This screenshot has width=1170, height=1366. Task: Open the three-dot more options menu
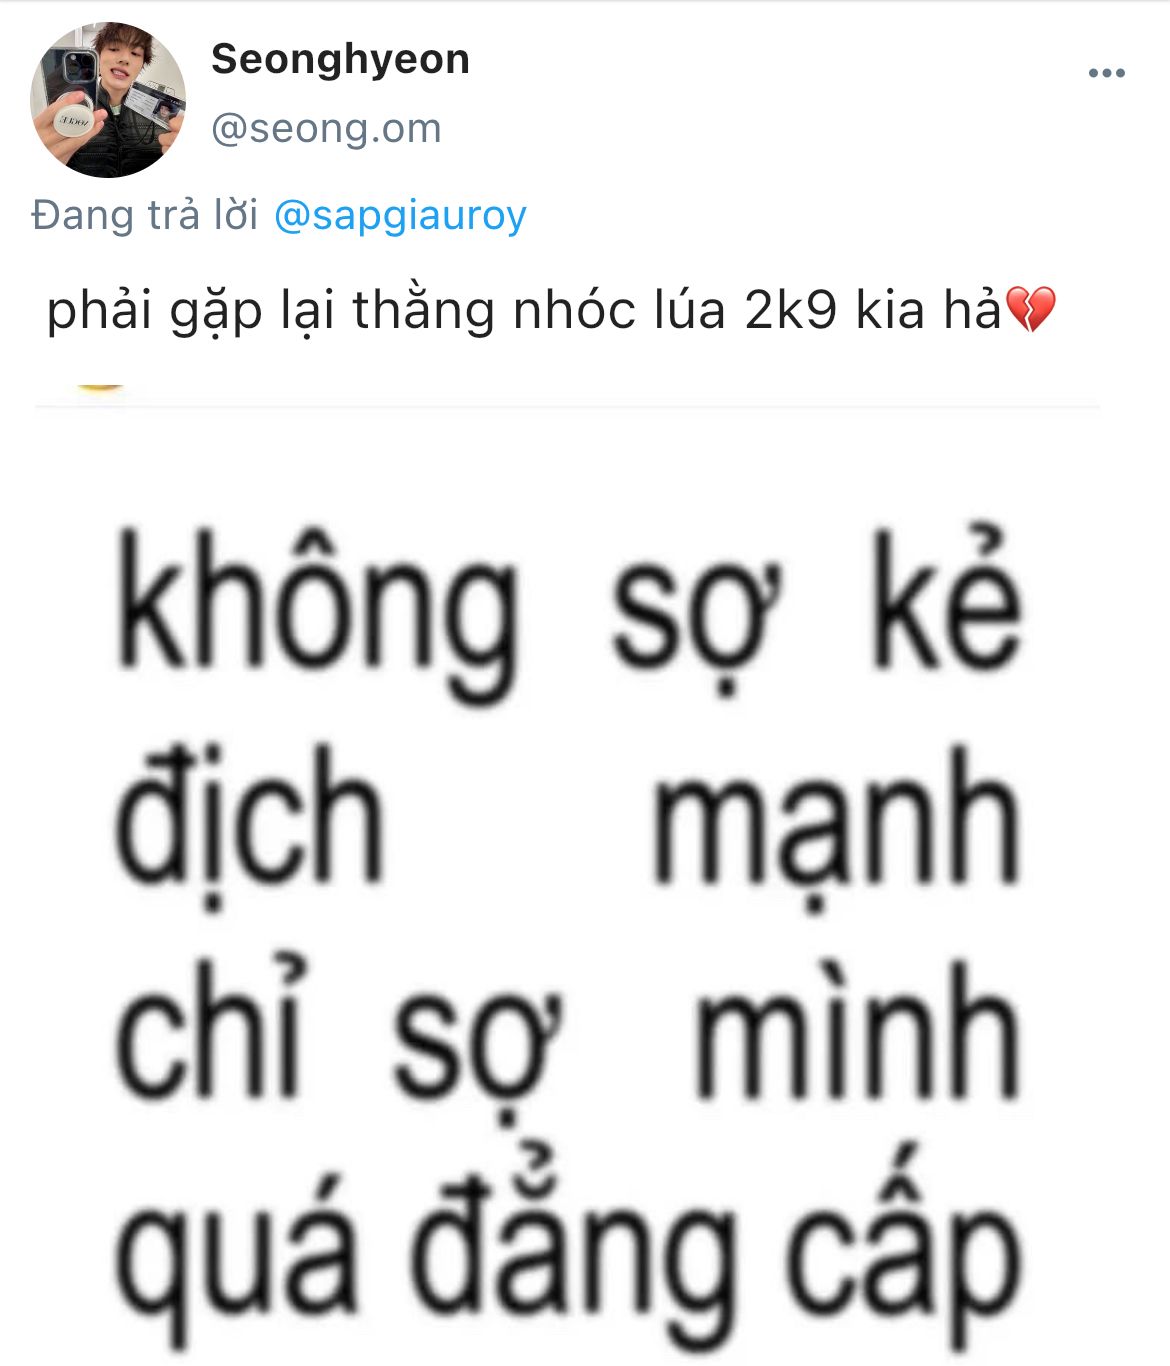1106,73
